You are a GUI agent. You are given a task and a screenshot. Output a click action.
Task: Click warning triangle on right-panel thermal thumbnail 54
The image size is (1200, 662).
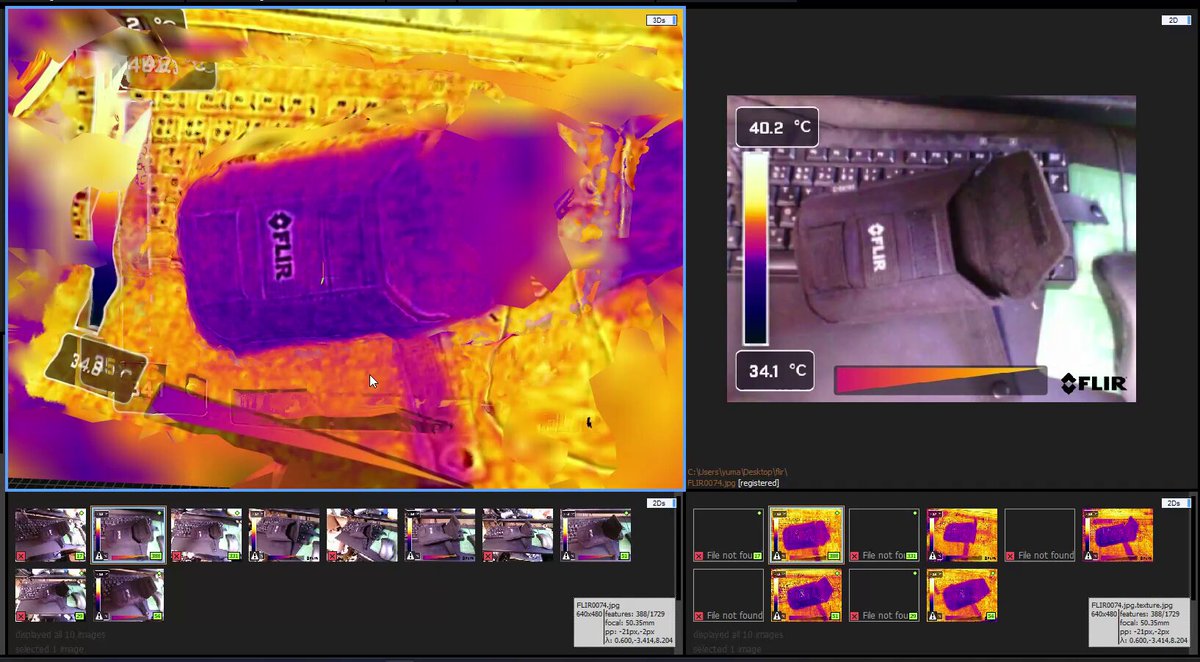click(x=933, y=616)
